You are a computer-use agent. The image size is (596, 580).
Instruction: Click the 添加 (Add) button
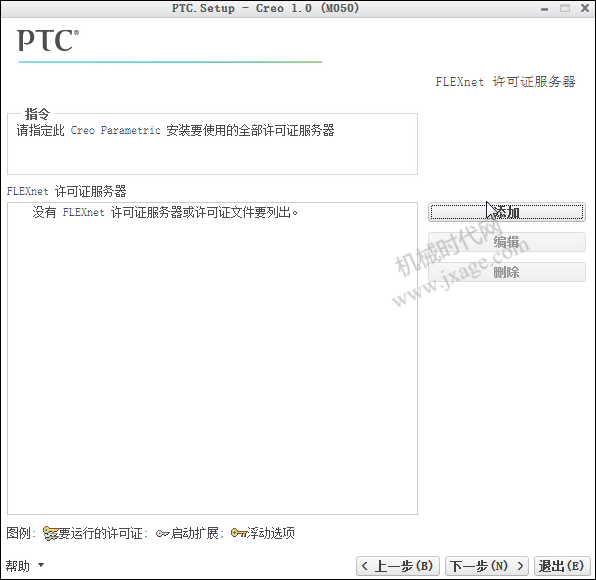(507, 212)
